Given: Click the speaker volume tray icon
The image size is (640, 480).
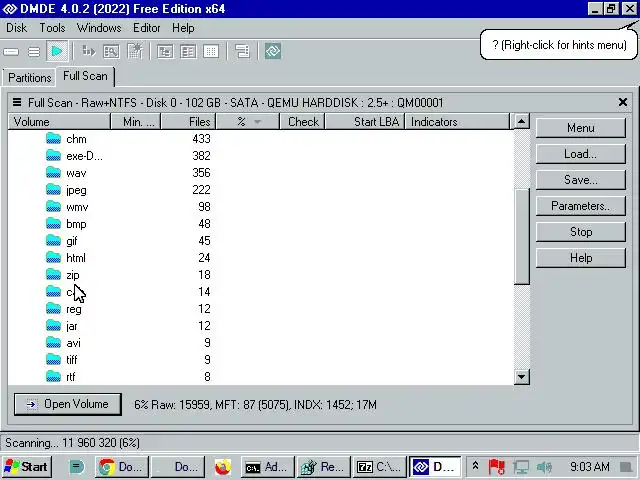Looking at the screenshot, I should click(x=544, y=467).
